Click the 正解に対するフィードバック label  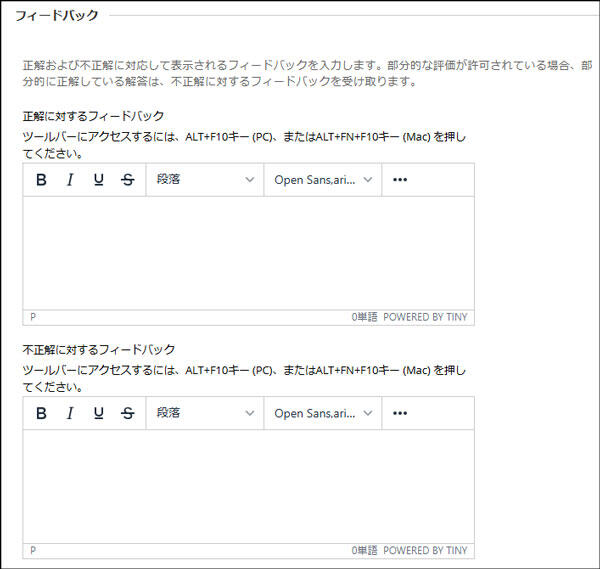point(93,116)
